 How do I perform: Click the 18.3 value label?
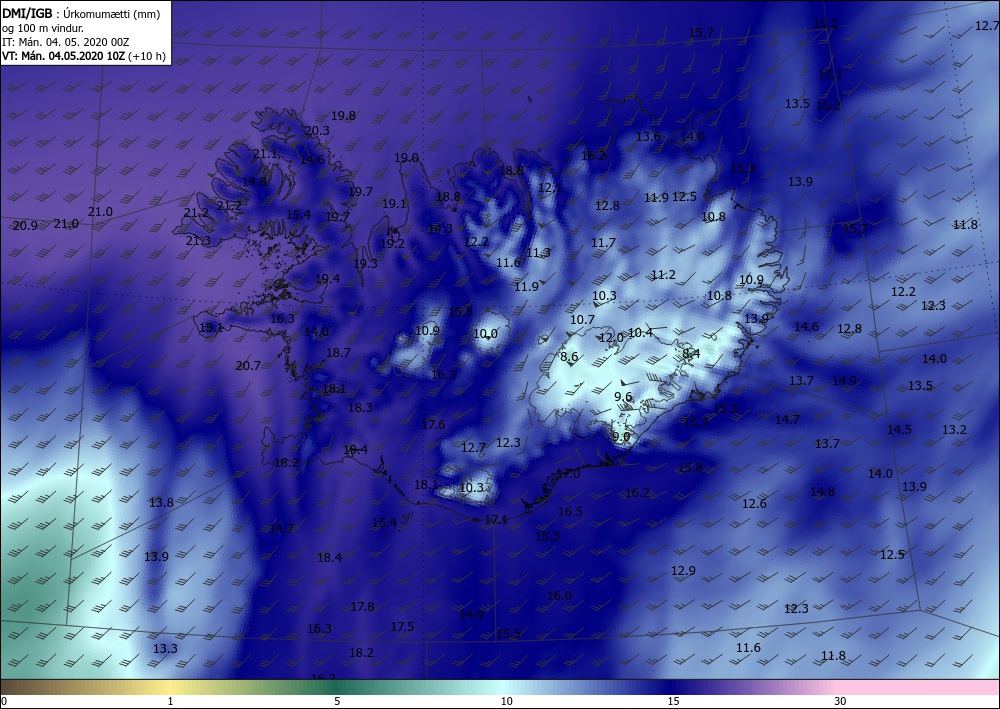click(360, 407)
